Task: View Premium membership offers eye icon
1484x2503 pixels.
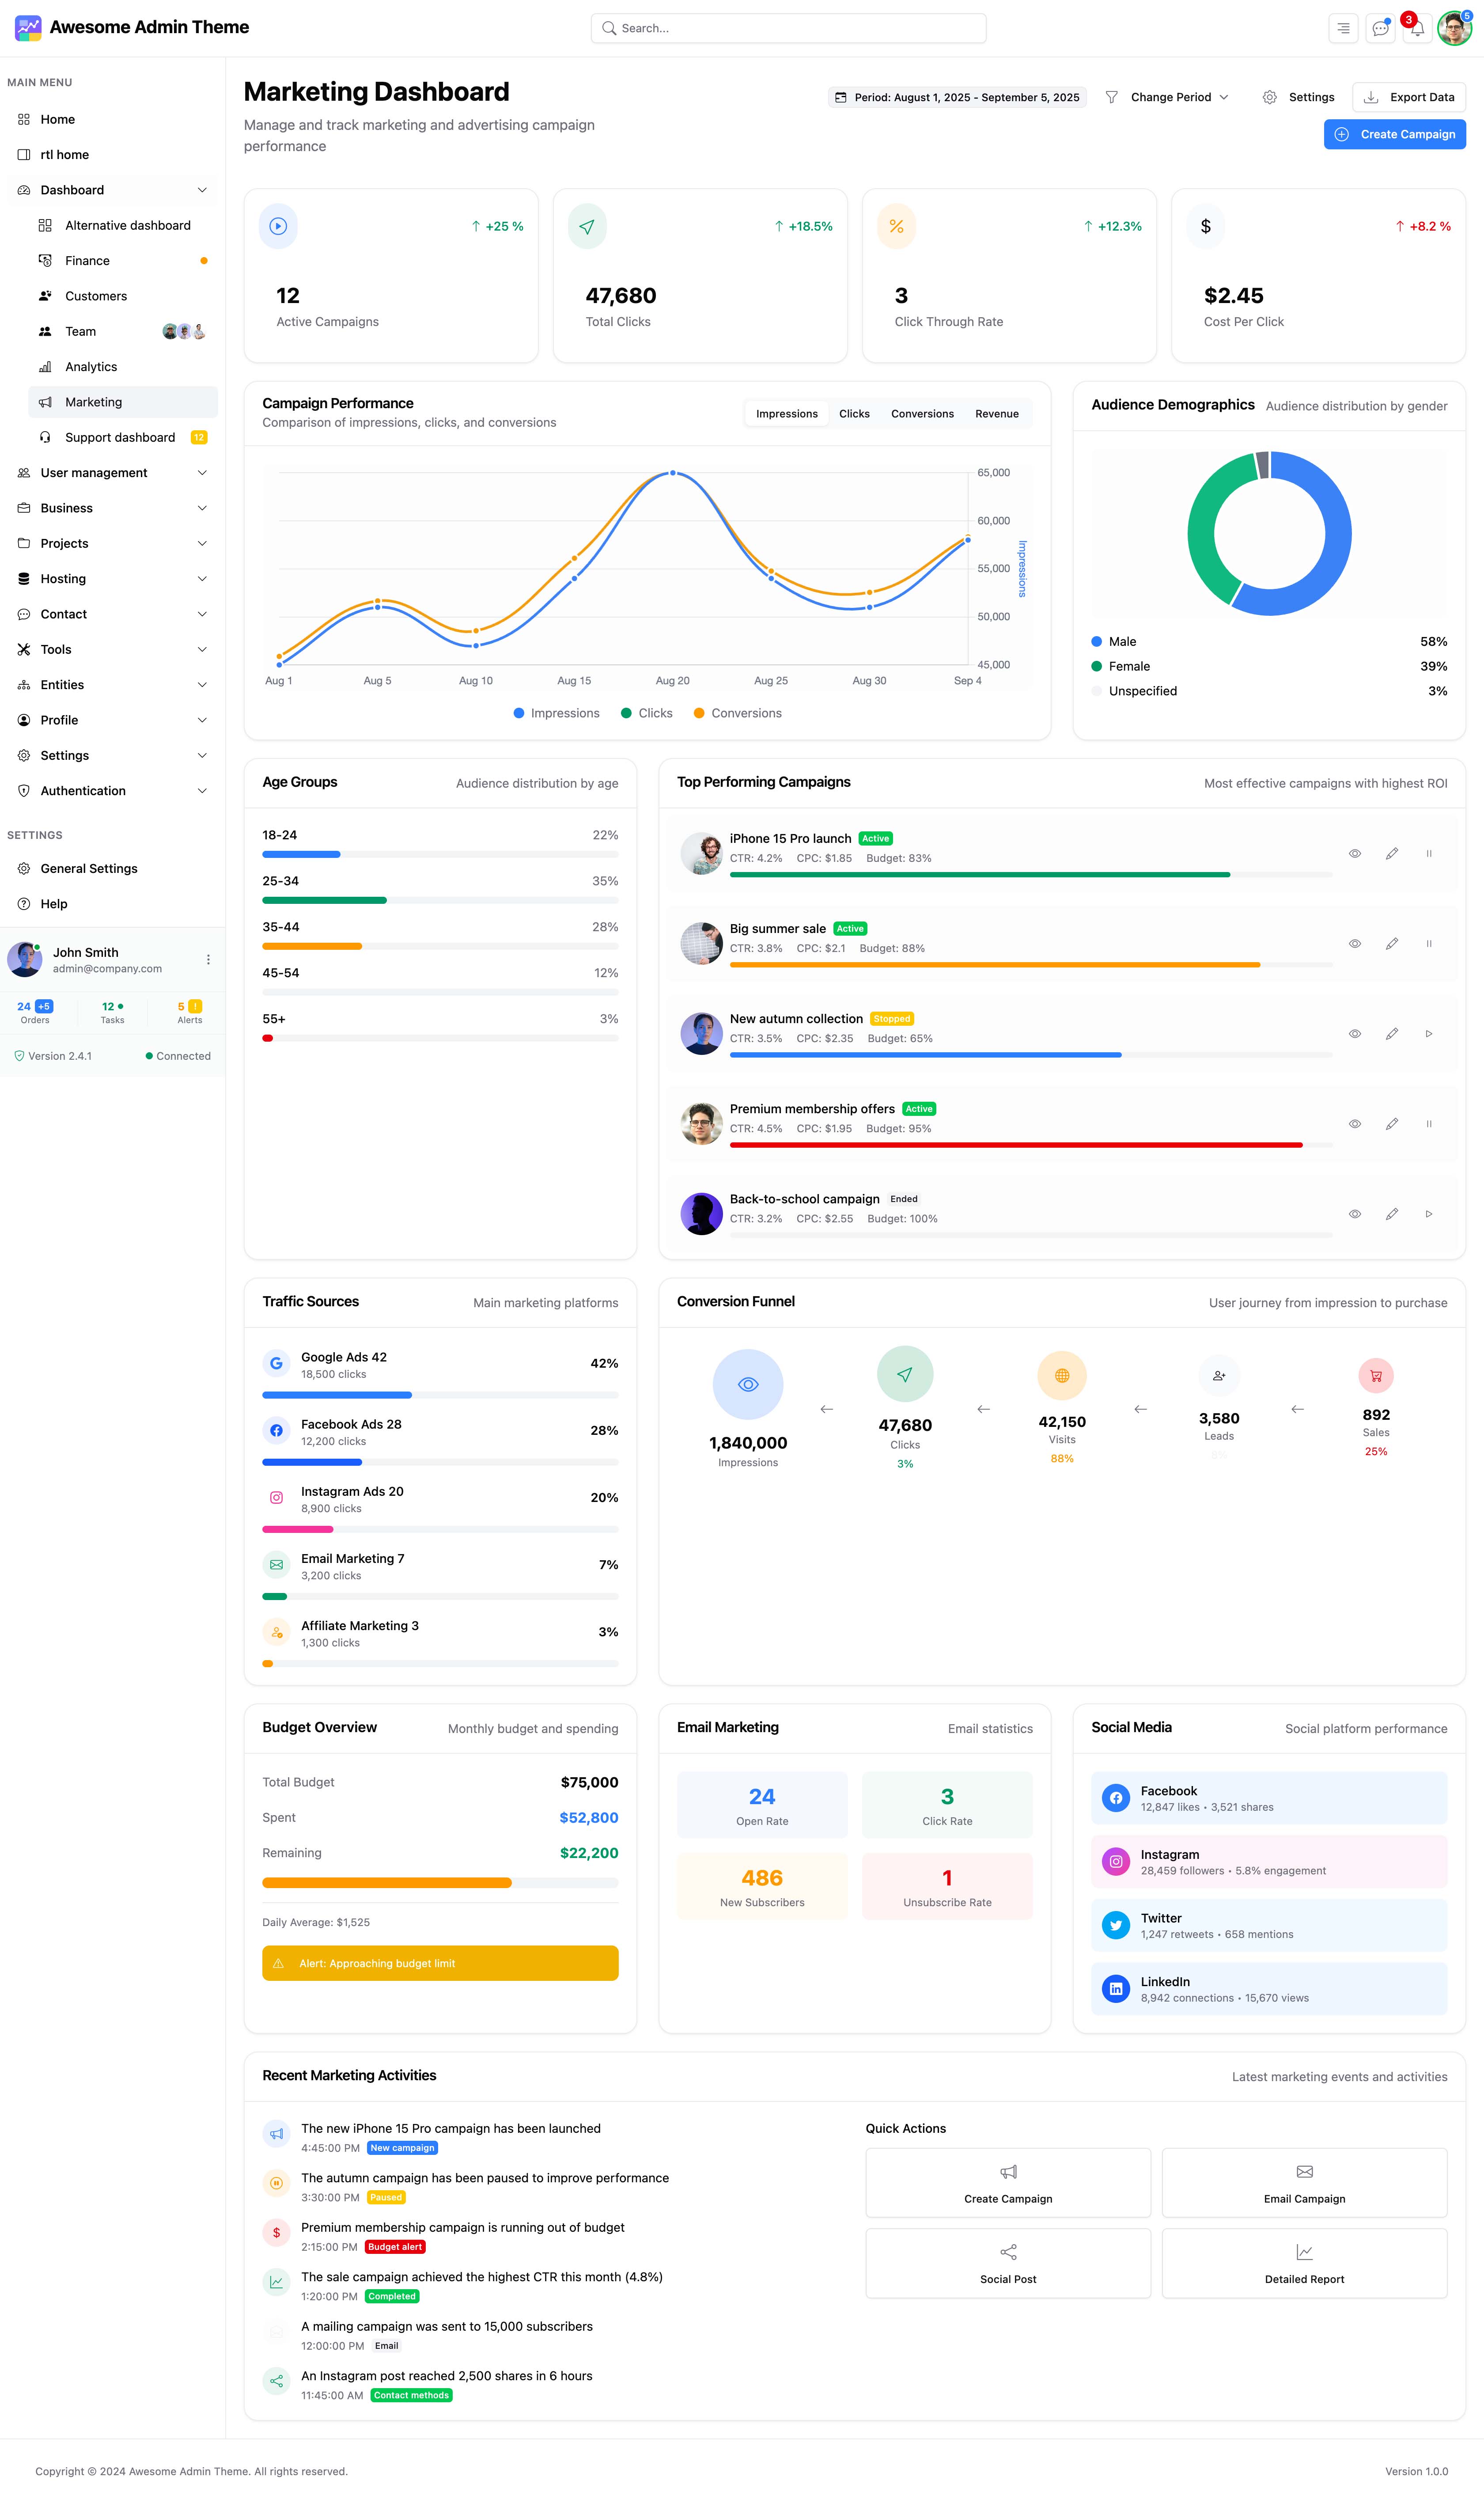Action: pyautogui.click(x=1354, y=1123)
